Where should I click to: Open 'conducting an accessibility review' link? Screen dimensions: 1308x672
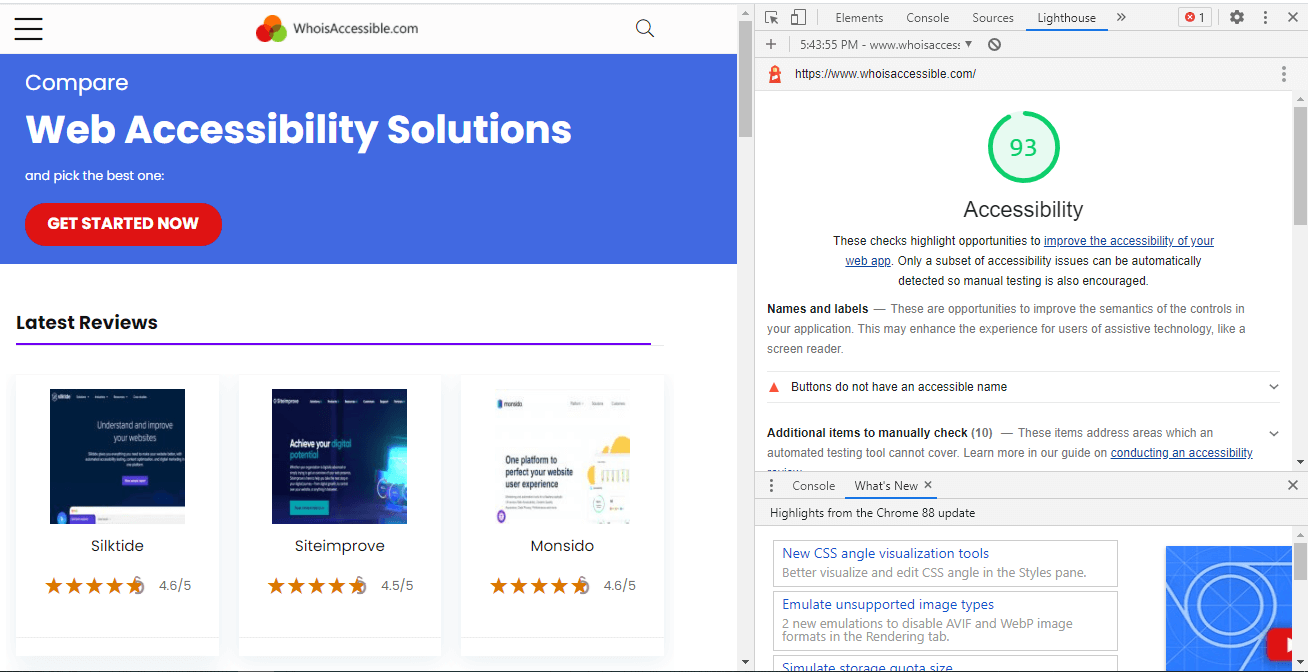(1181, 453)
